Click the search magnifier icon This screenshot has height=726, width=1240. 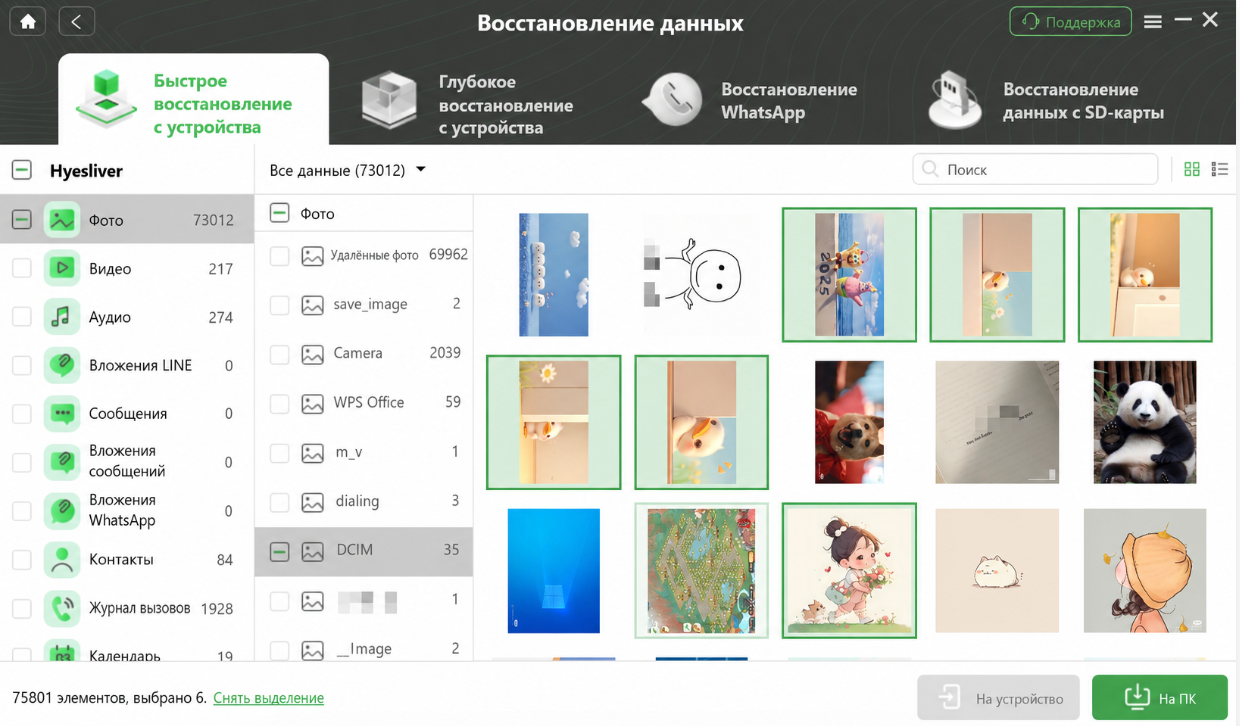[x=930, y=169]
